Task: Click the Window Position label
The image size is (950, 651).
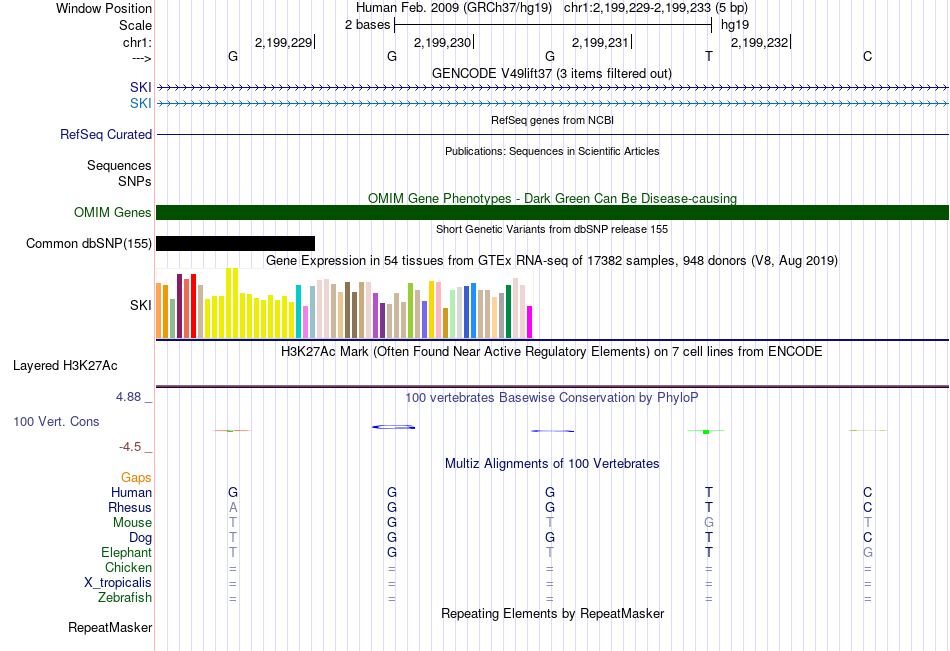Action: point(104,8)
